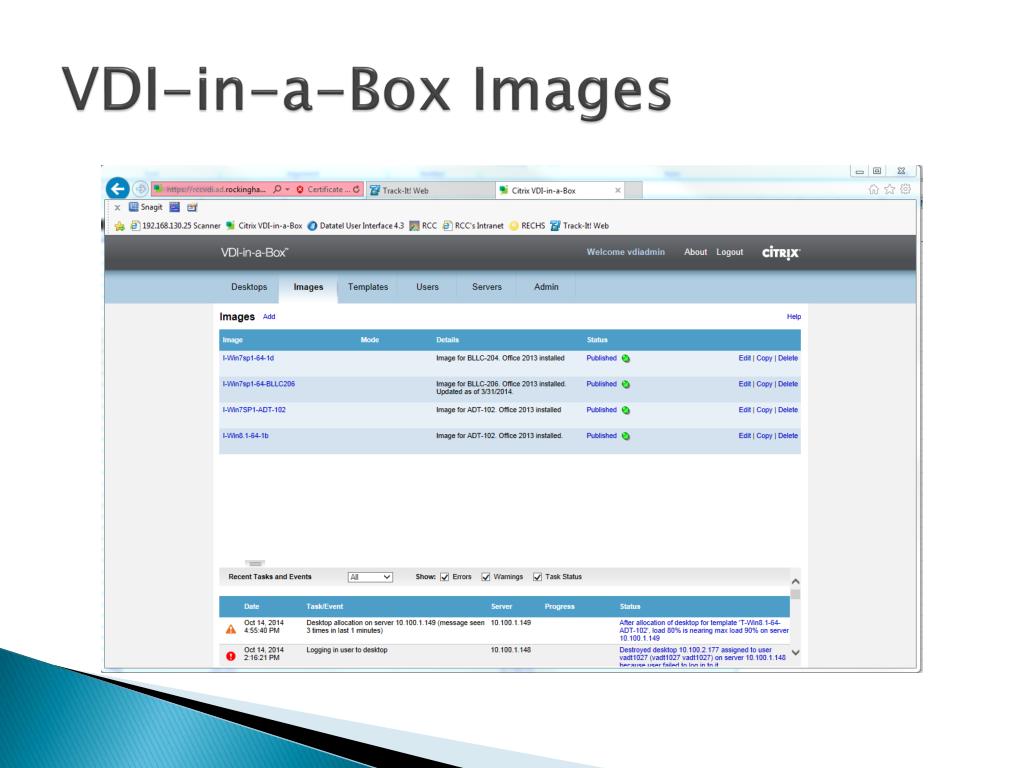Click Published status icon for I-Win7sp1-64-1d

626,359
